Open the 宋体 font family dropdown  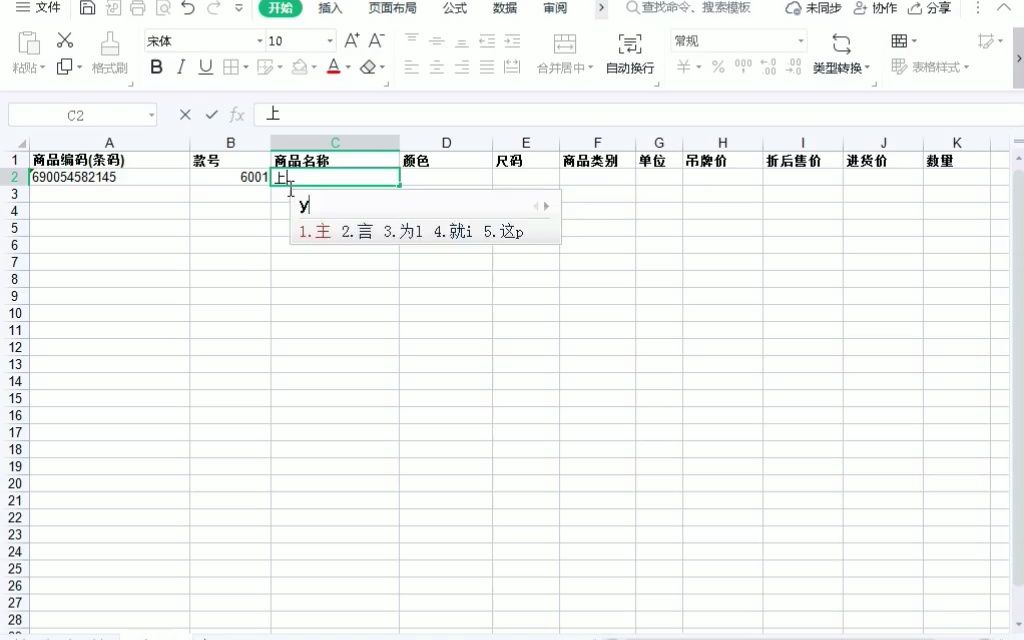pyautogui.click(x=258, y=41)
